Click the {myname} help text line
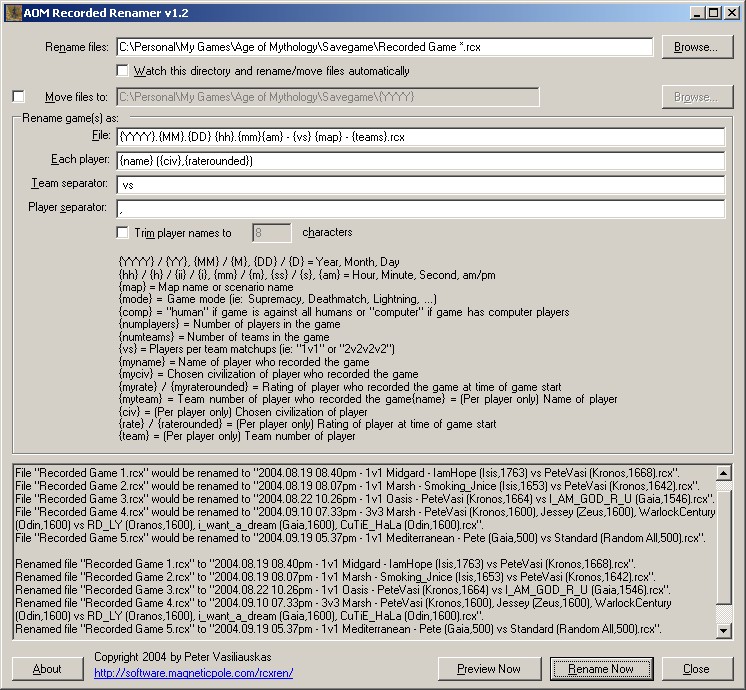This screenshot has height=690, width=746. (x=244, y=362)
